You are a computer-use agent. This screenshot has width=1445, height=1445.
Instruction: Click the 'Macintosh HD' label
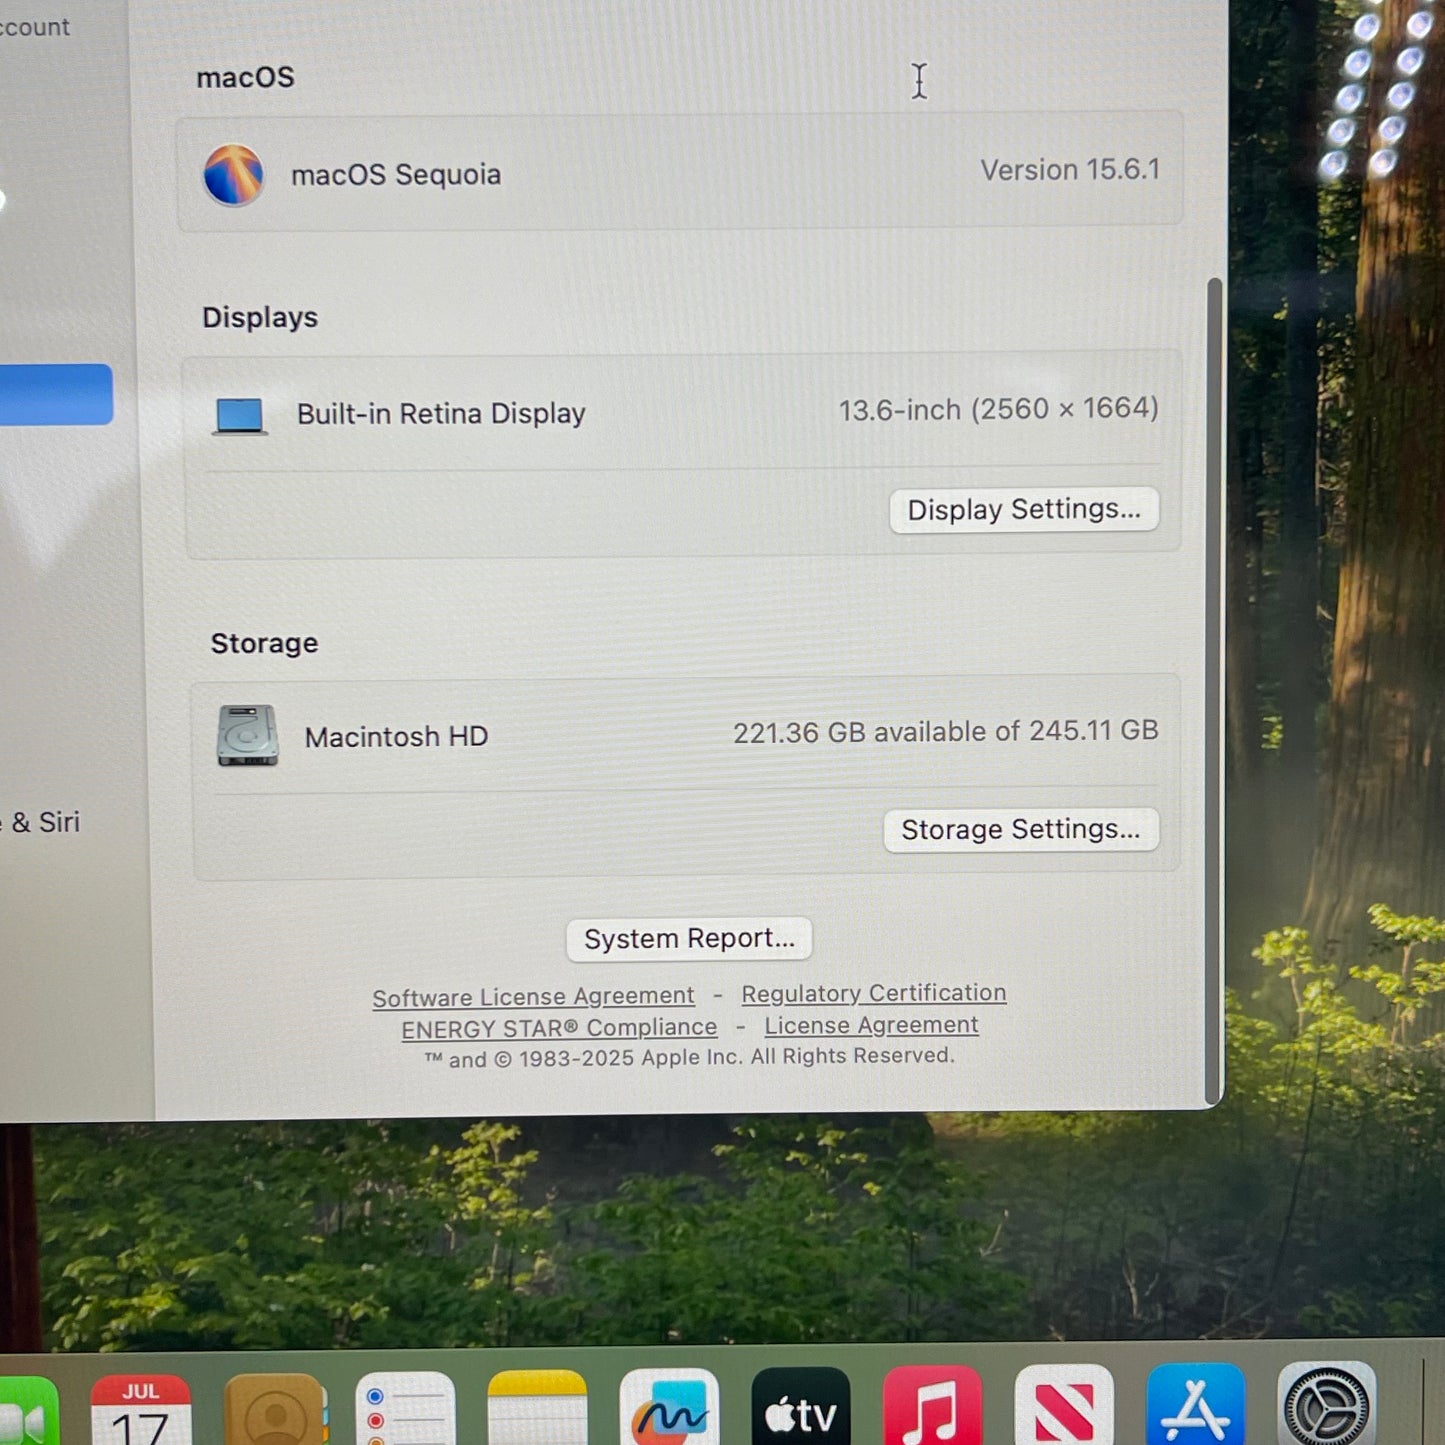coord(396,737)
